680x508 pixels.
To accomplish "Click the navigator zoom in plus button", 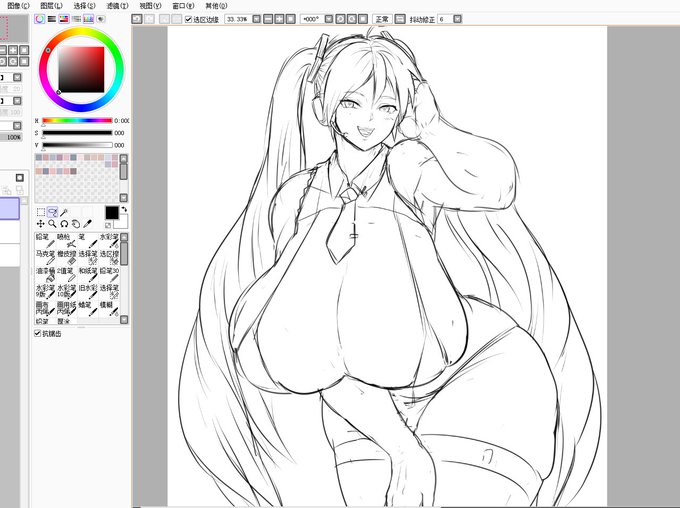I will click(x=13, y=50).
